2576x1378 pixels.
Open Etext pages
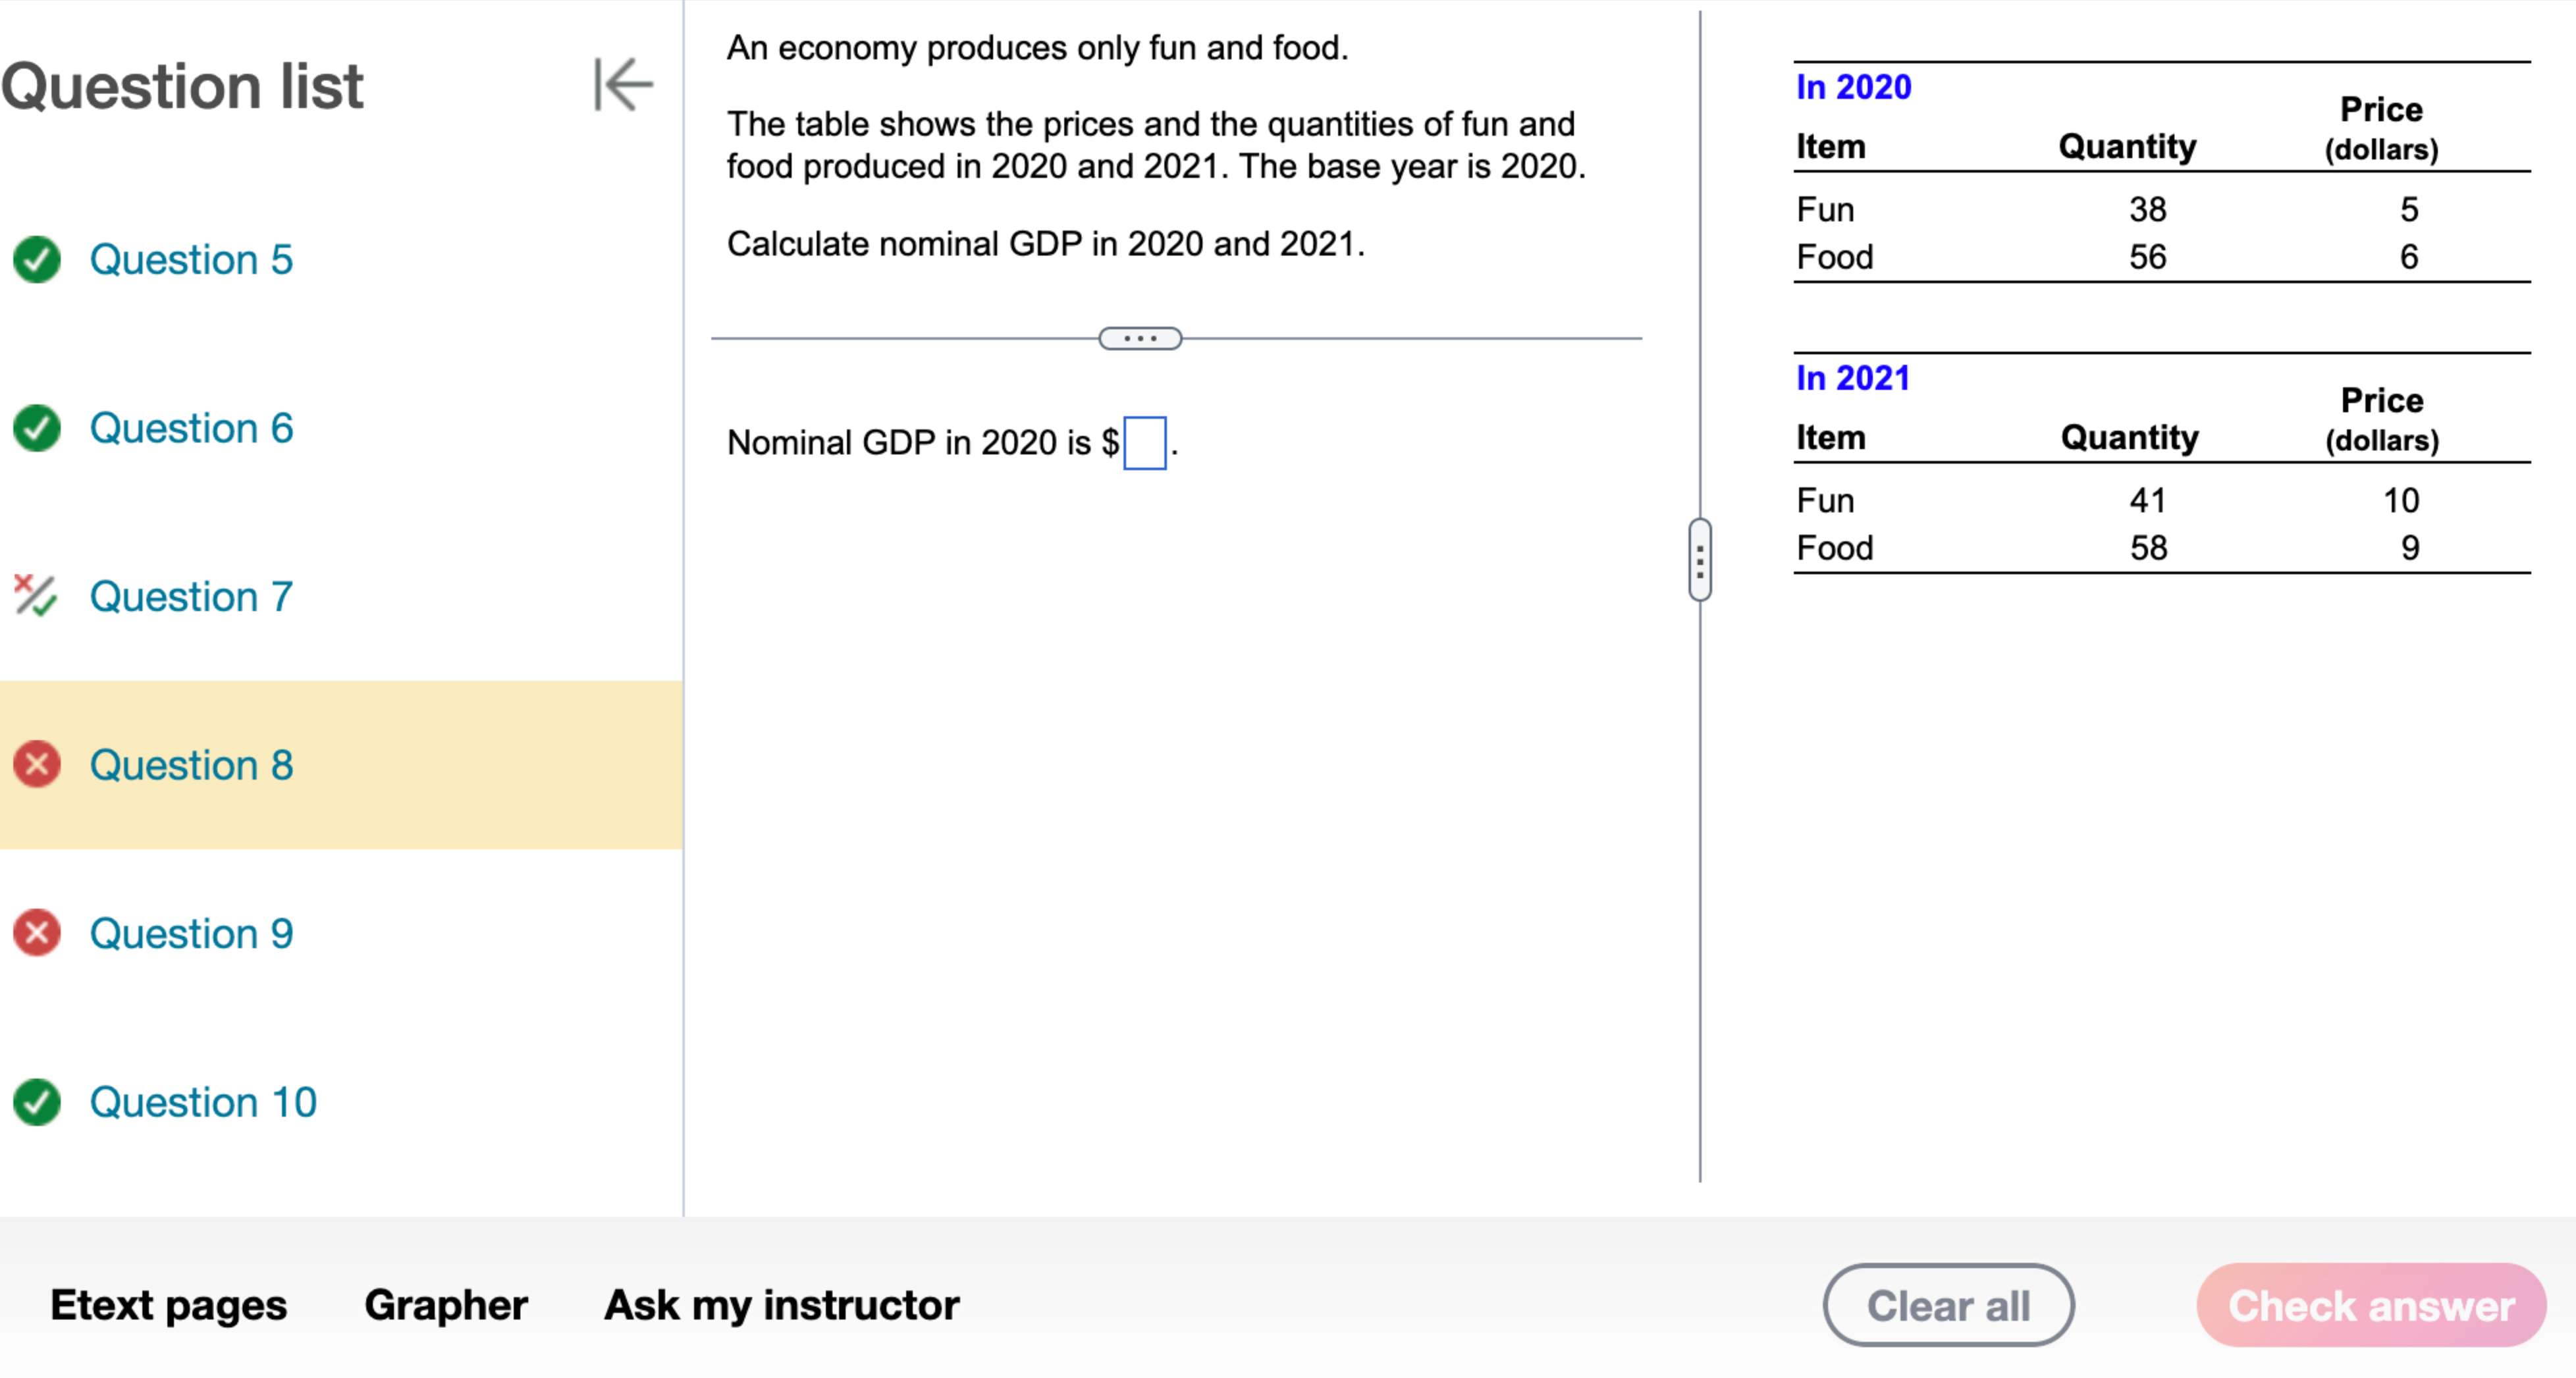point(168,1305)
